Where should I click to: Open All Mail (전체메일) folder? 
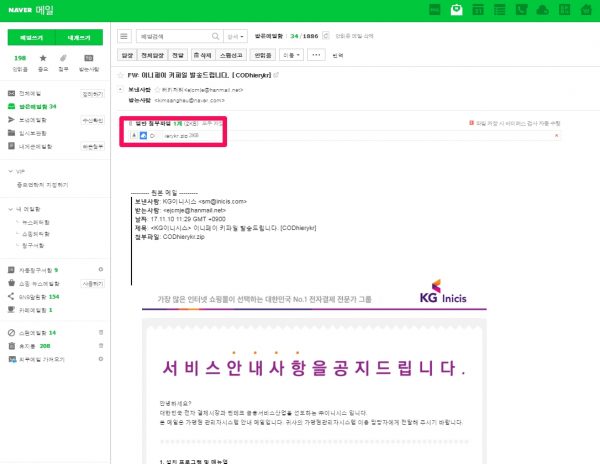(x=30, y=93)
